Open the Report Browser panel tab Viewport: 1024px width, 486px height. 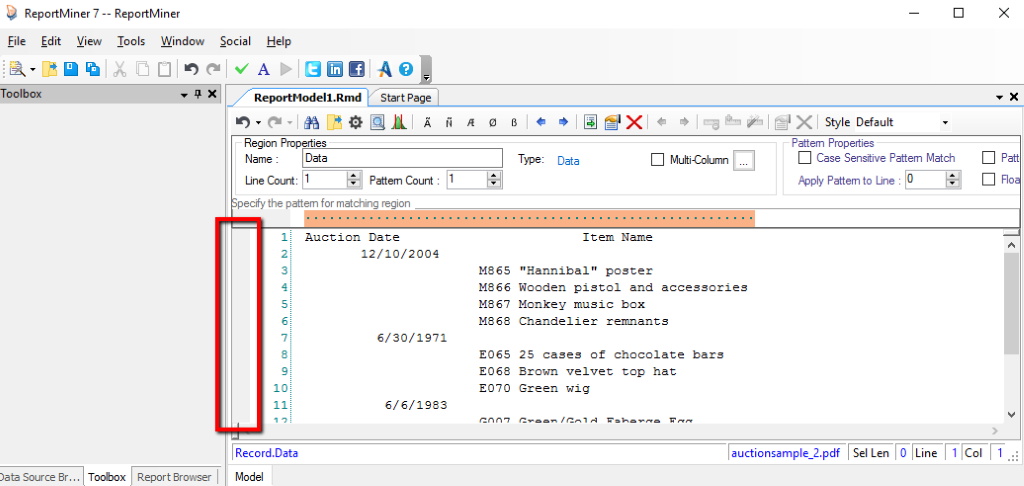coord(174,477)
